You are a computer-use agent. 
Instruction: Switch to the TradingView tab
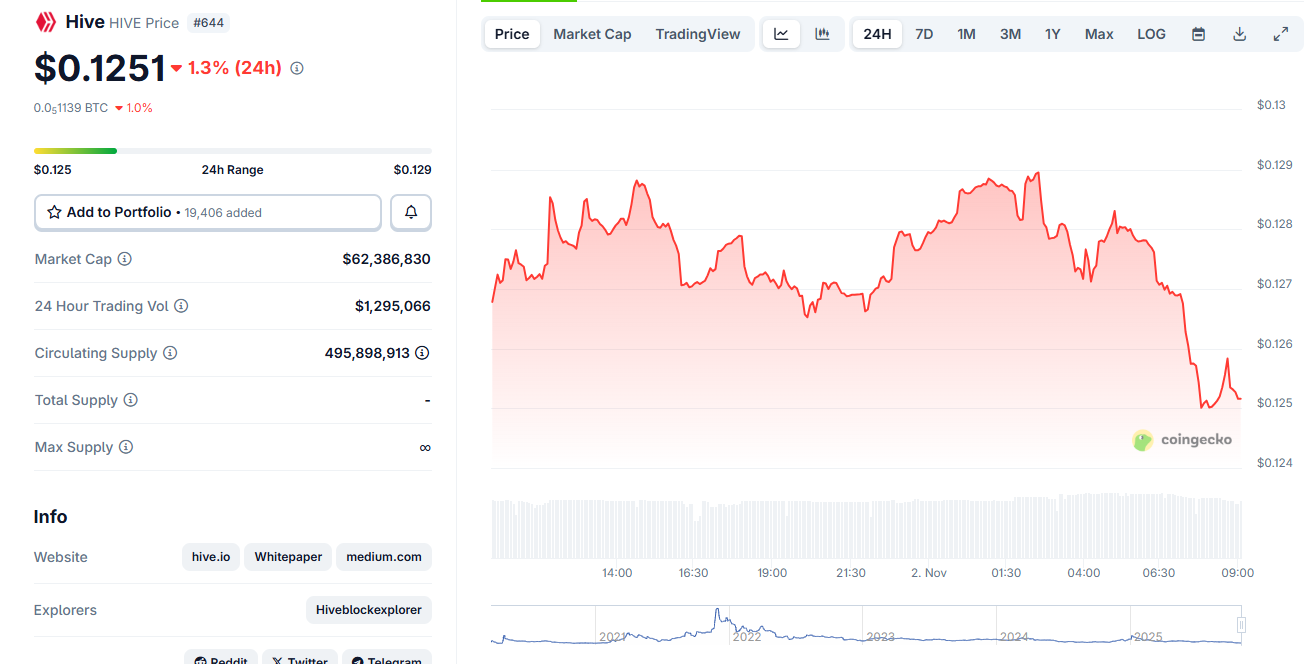pos(698,34)
